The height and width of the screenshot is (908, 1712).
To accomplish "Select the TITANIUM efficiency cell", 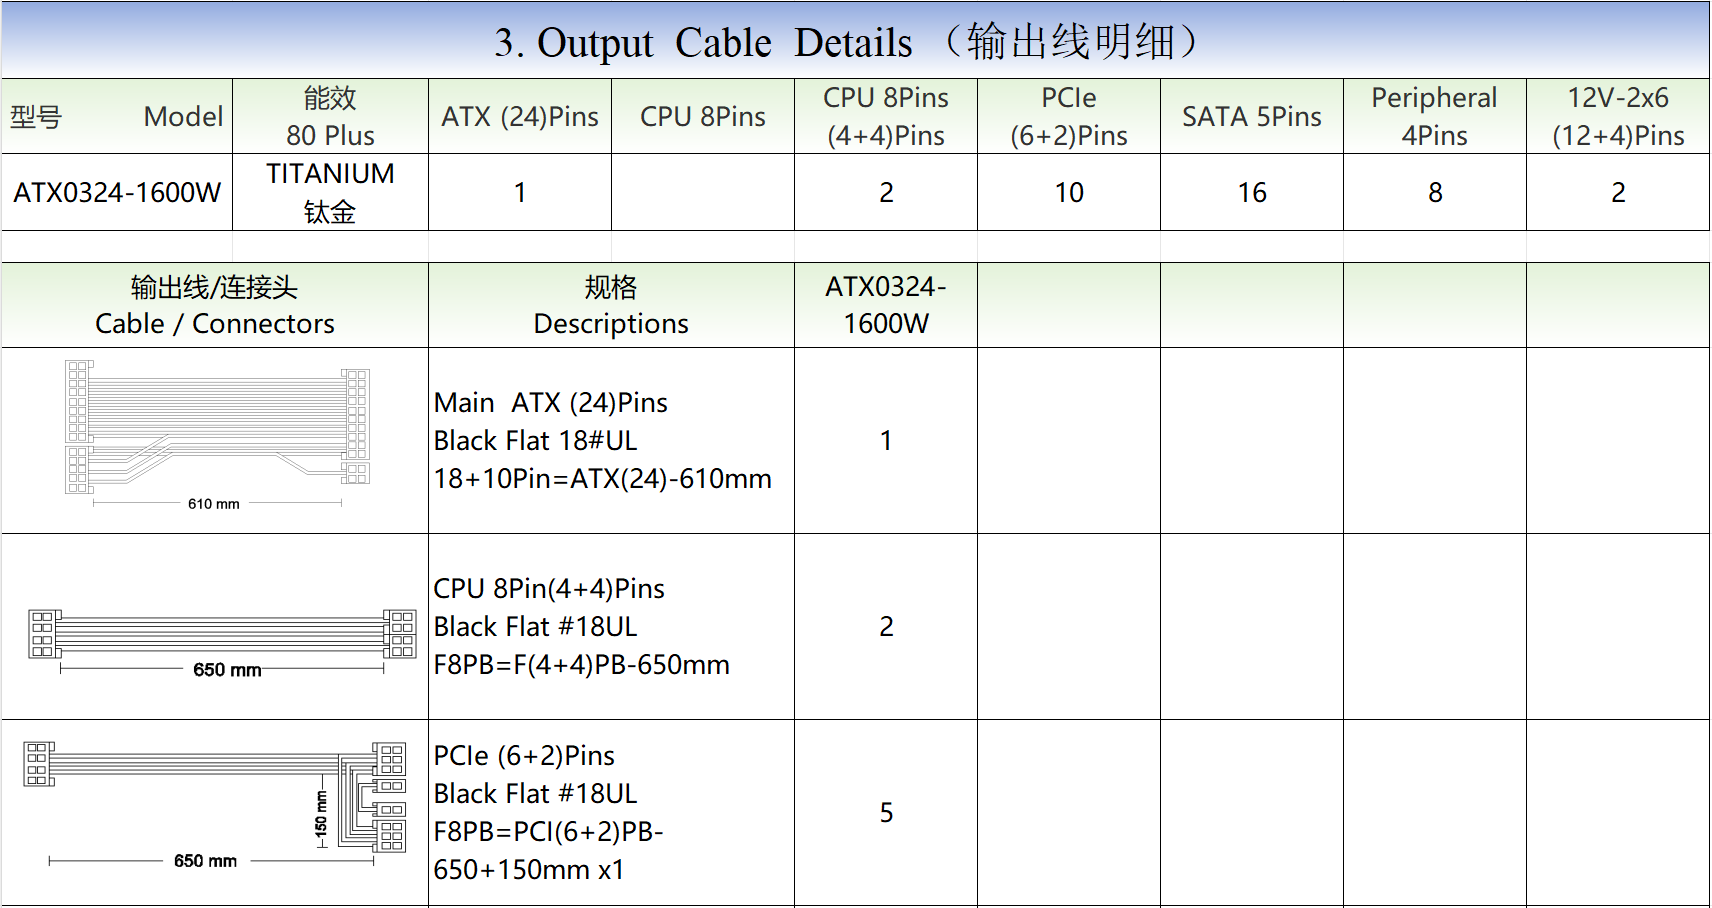I will (330, 192).
